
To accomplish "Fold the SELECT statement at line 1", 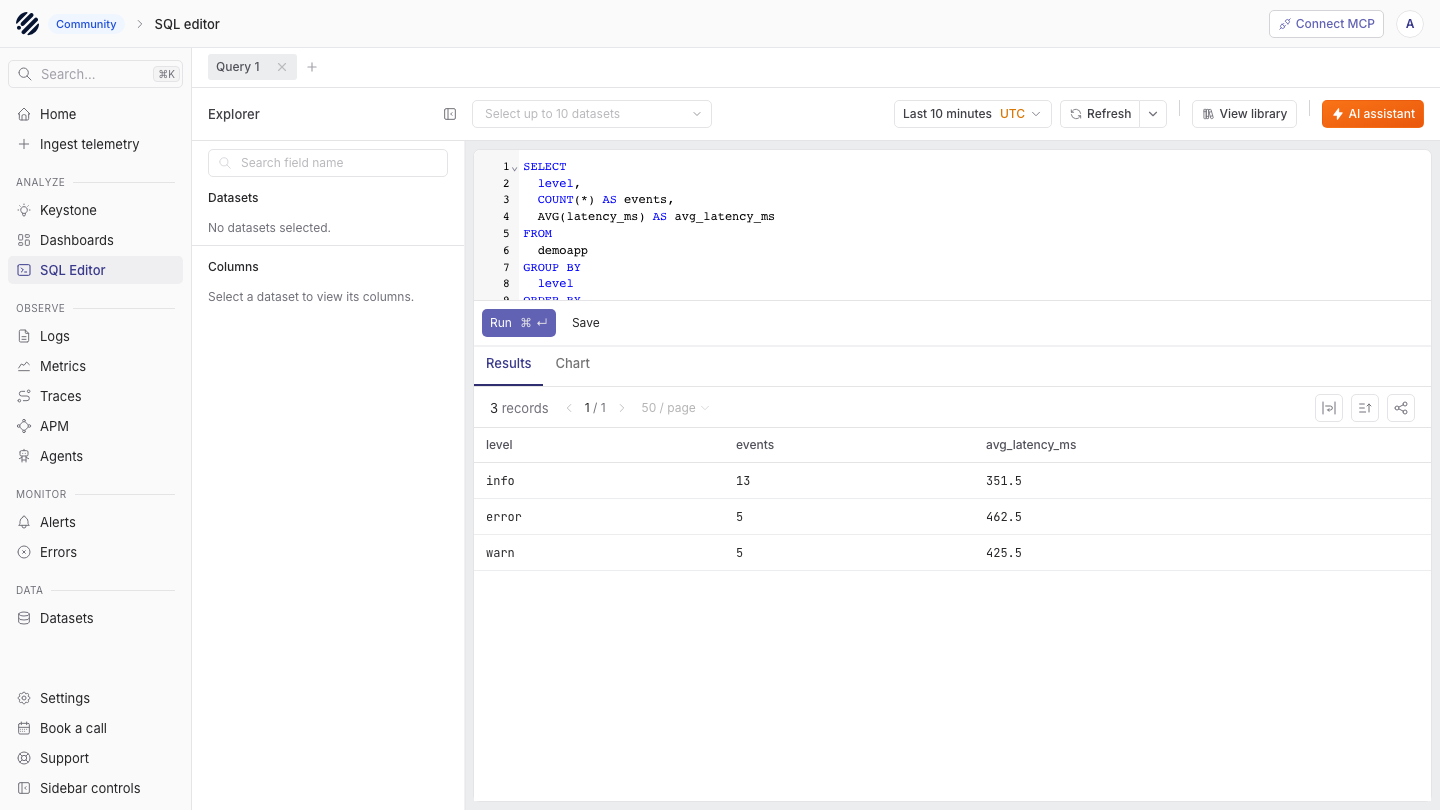I will pos(515,167).
